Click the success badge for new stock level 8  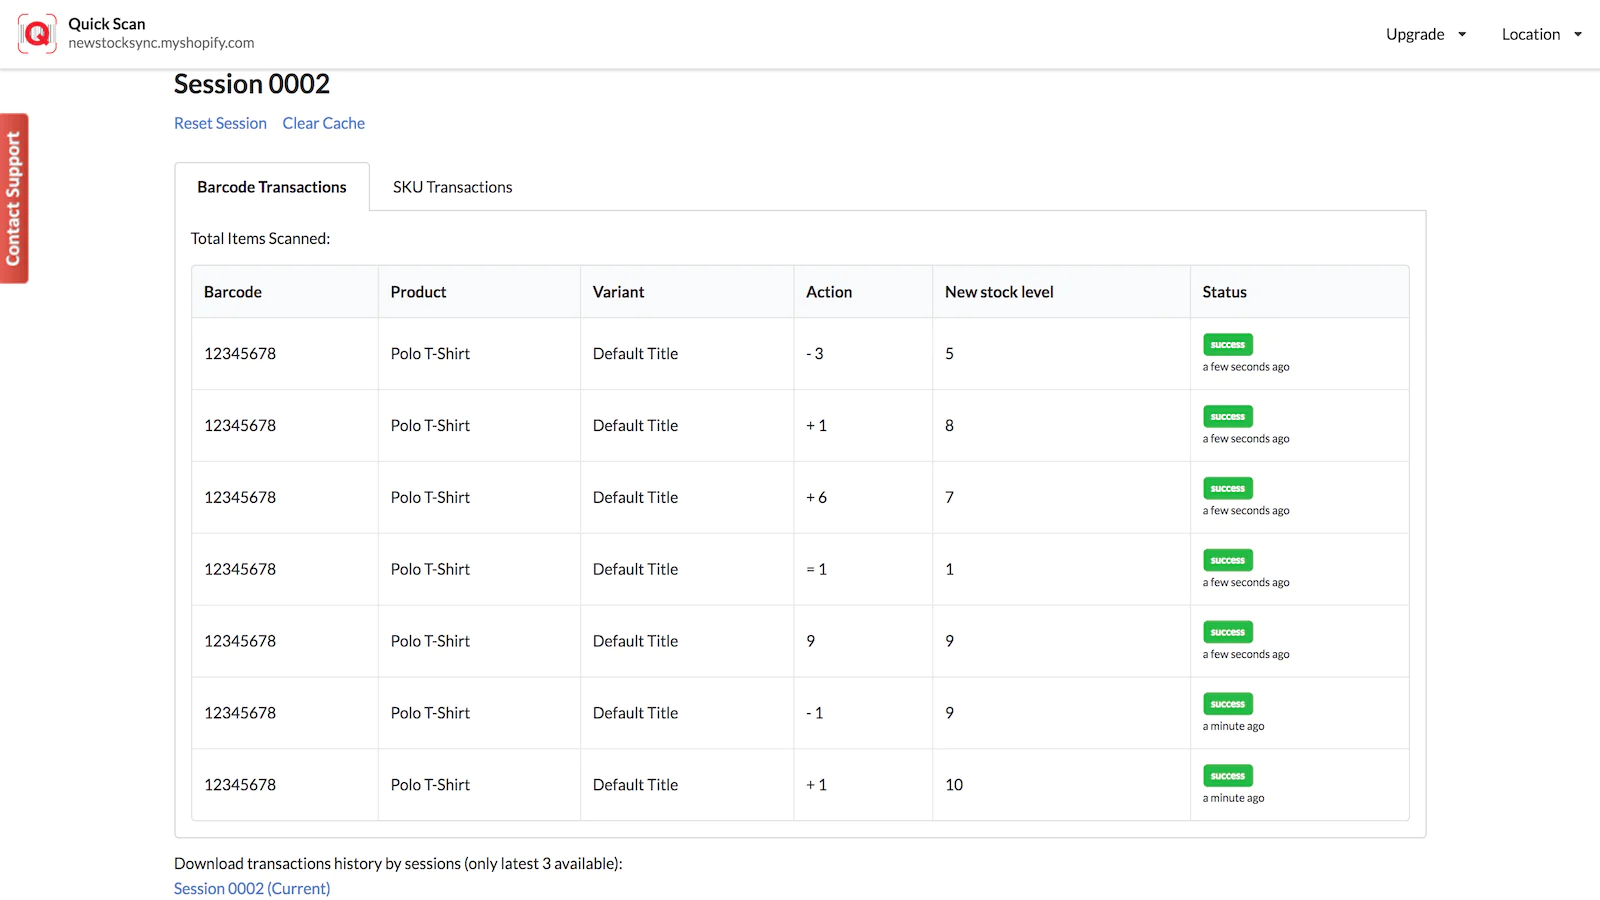[x=1227, y=417]
